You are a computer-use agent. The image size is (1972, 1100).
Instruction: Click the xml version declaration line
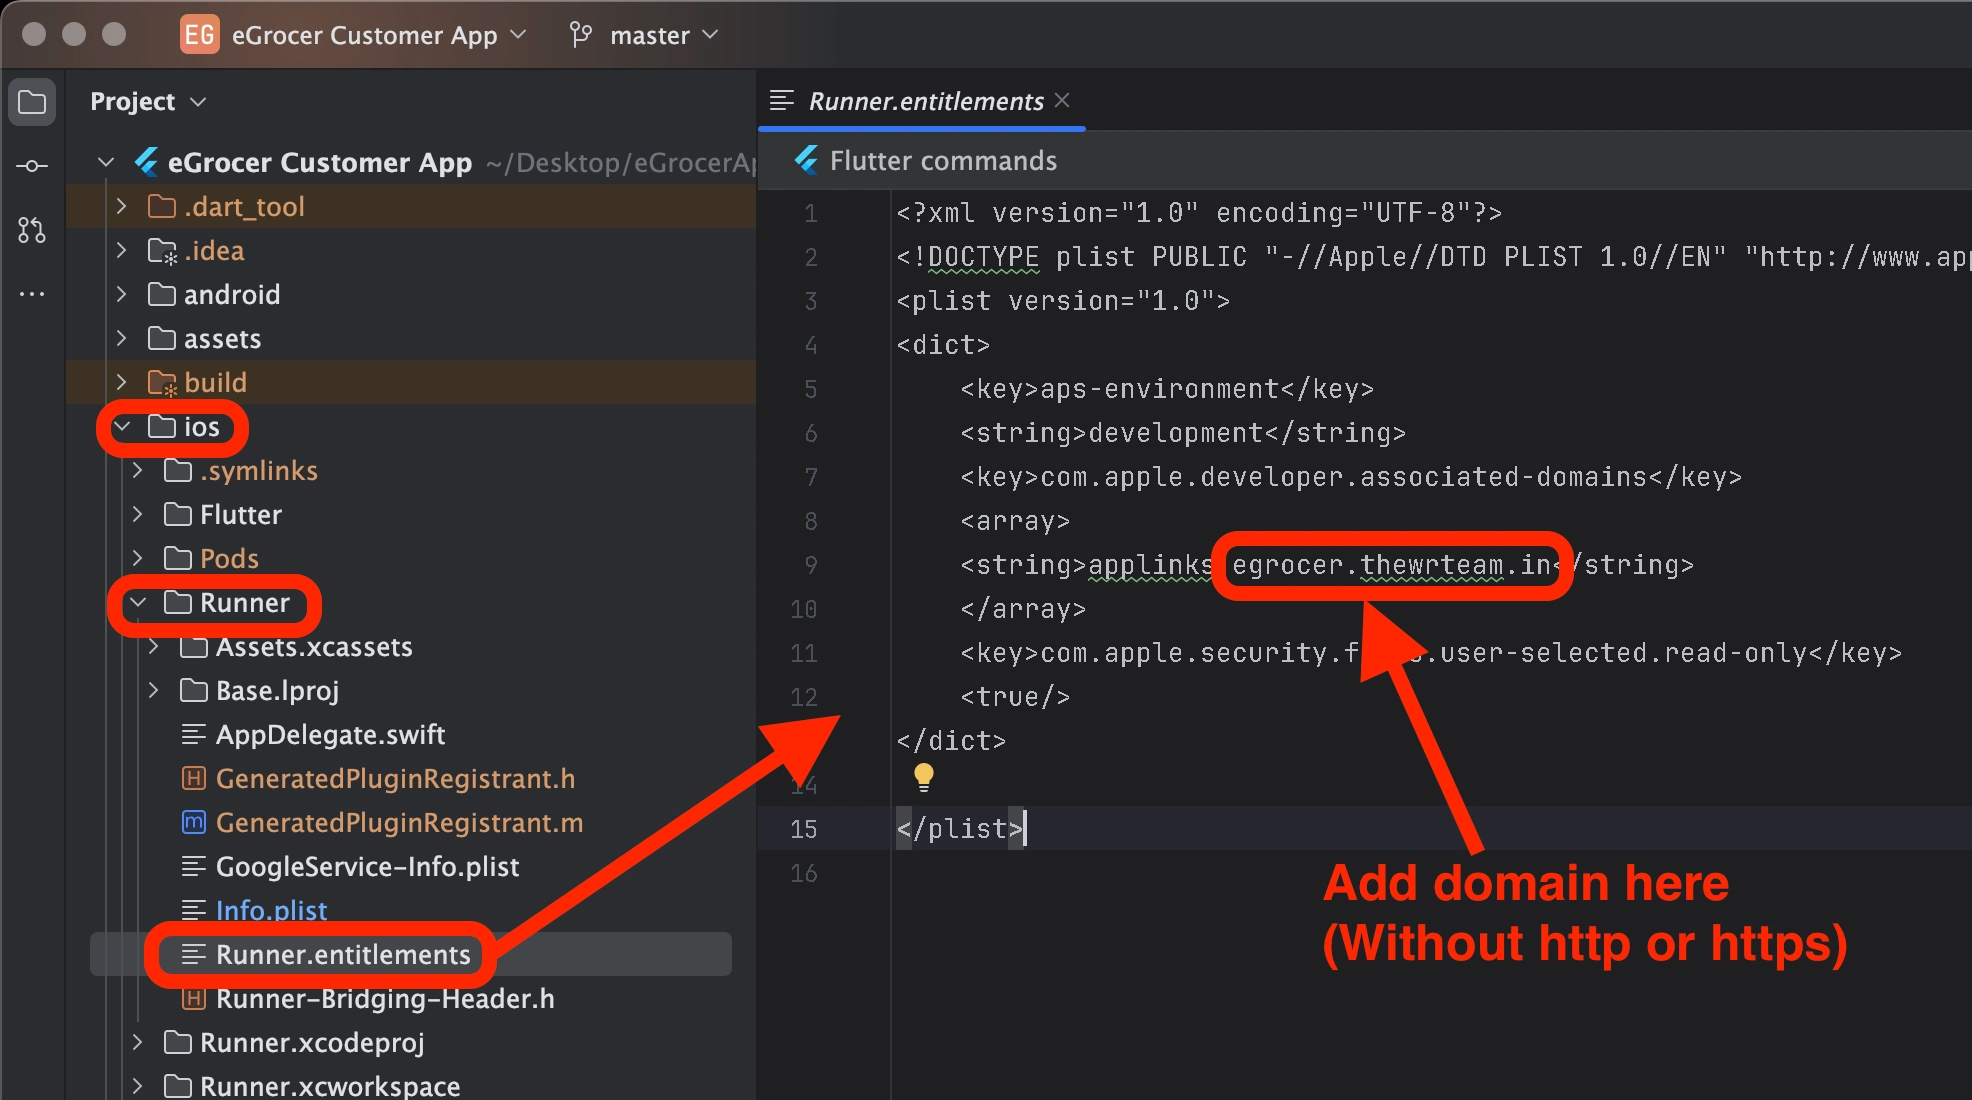tap(1199, 213)
